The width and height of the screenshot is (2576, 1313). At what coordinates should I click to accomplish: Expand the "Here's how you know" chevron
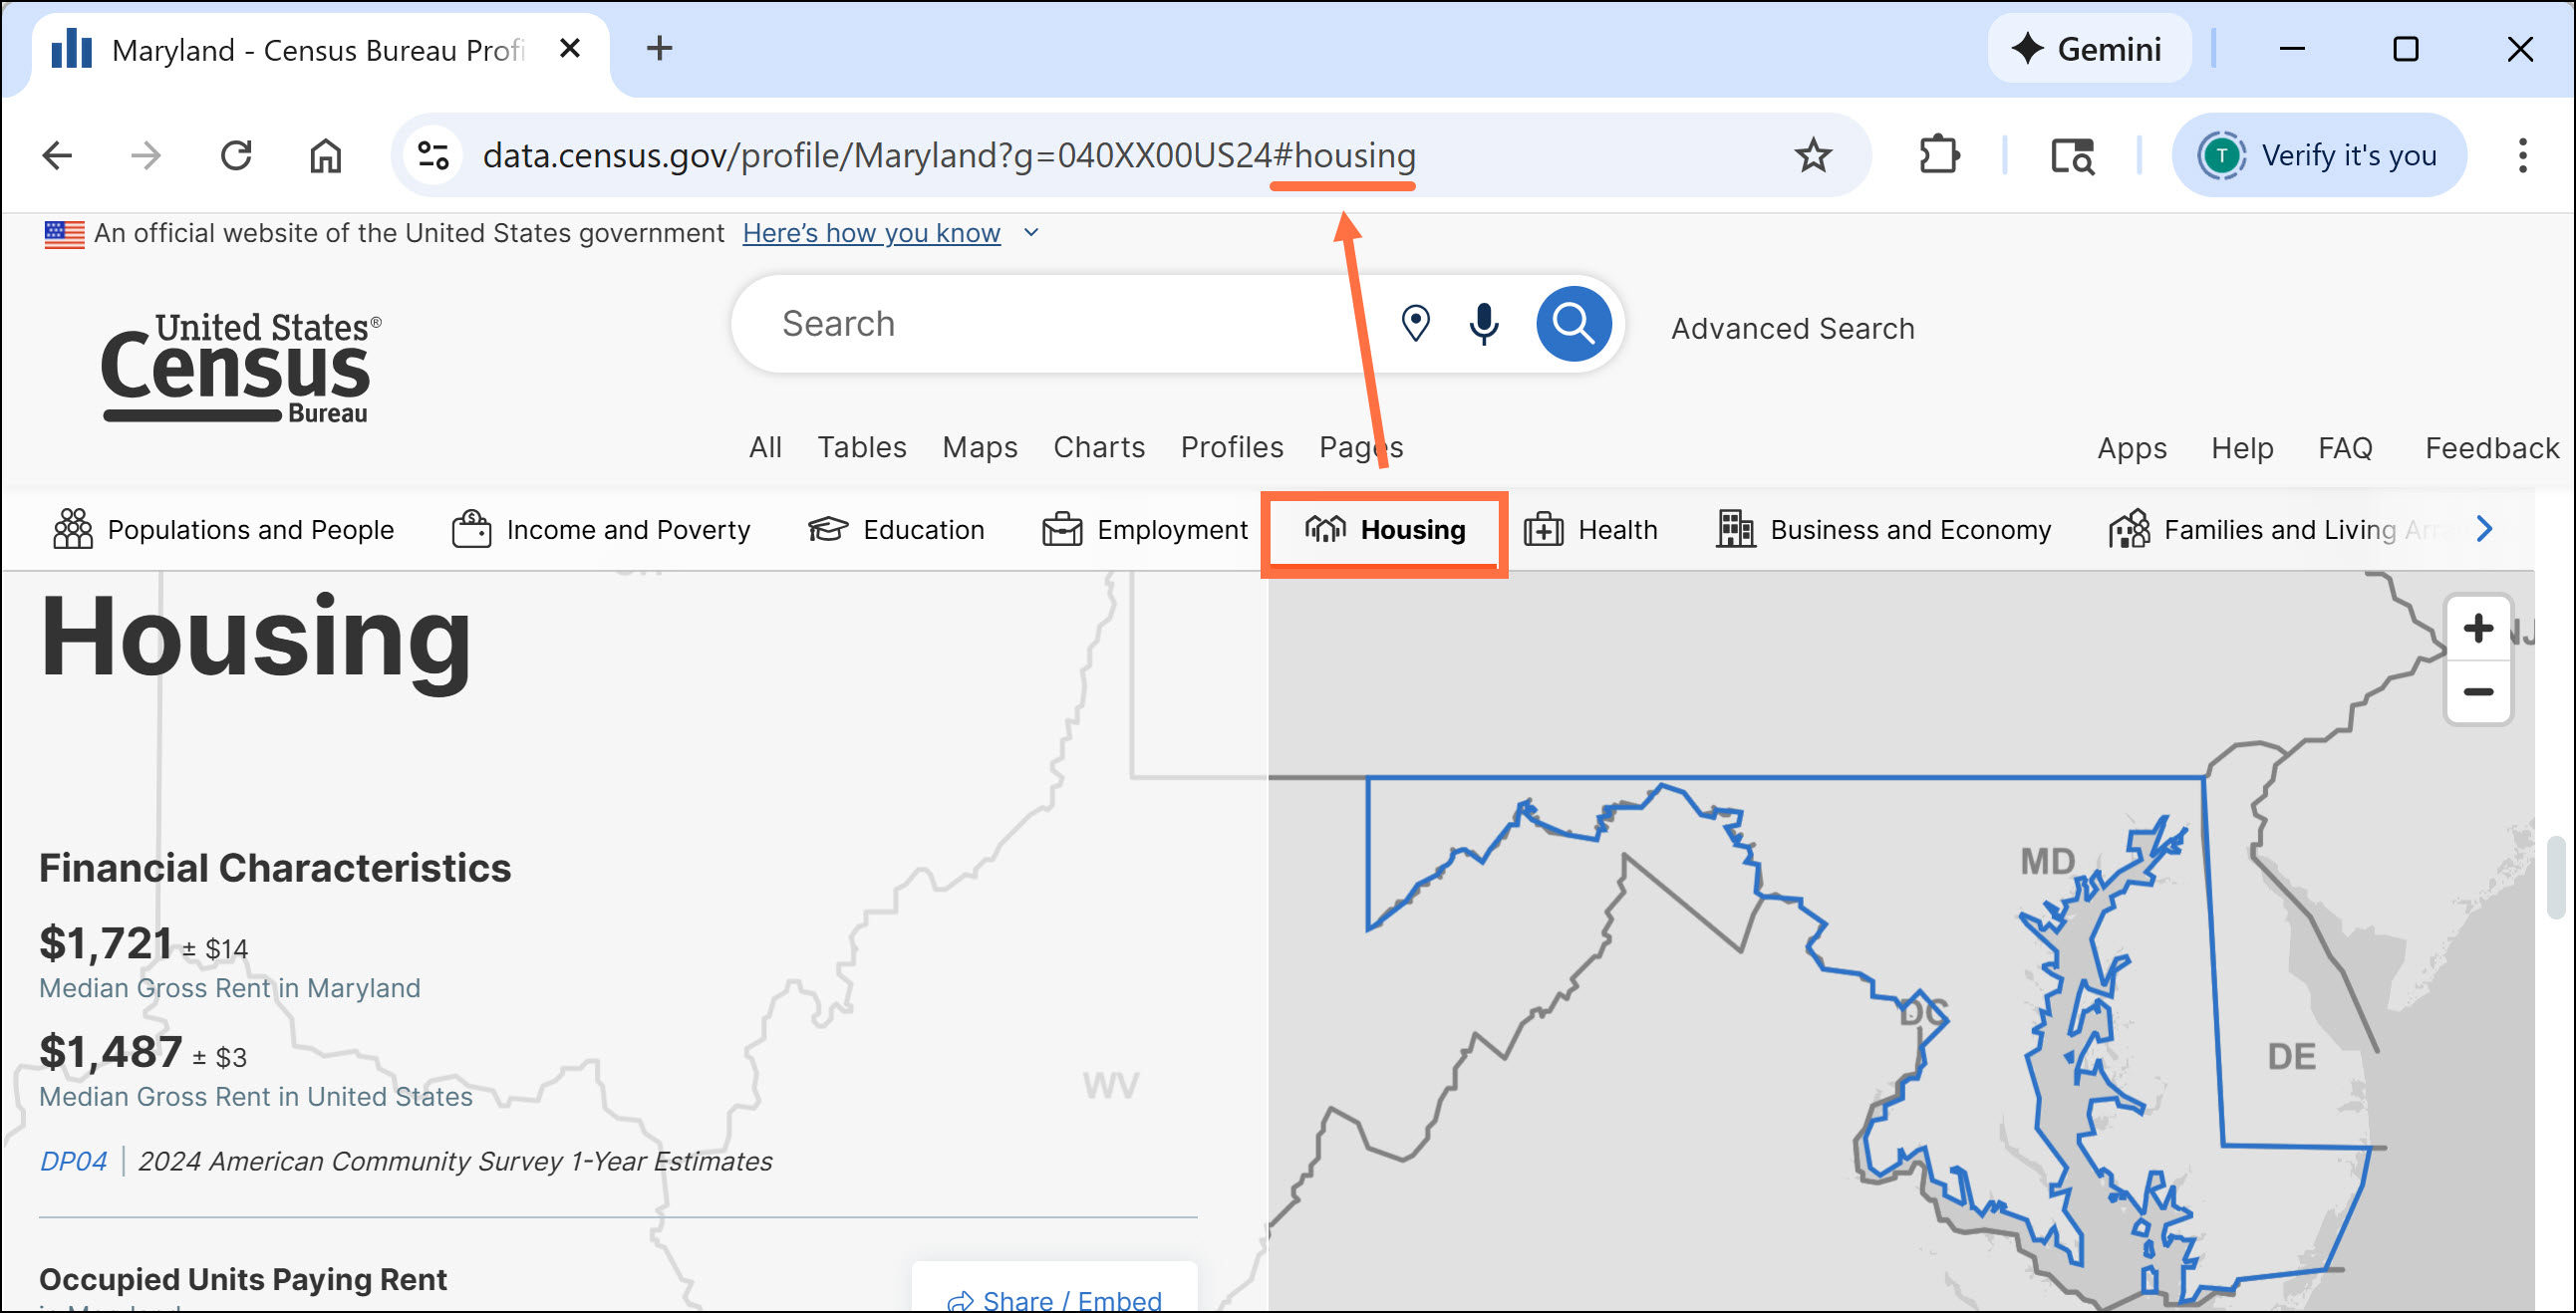click(x=1032, y=233)
